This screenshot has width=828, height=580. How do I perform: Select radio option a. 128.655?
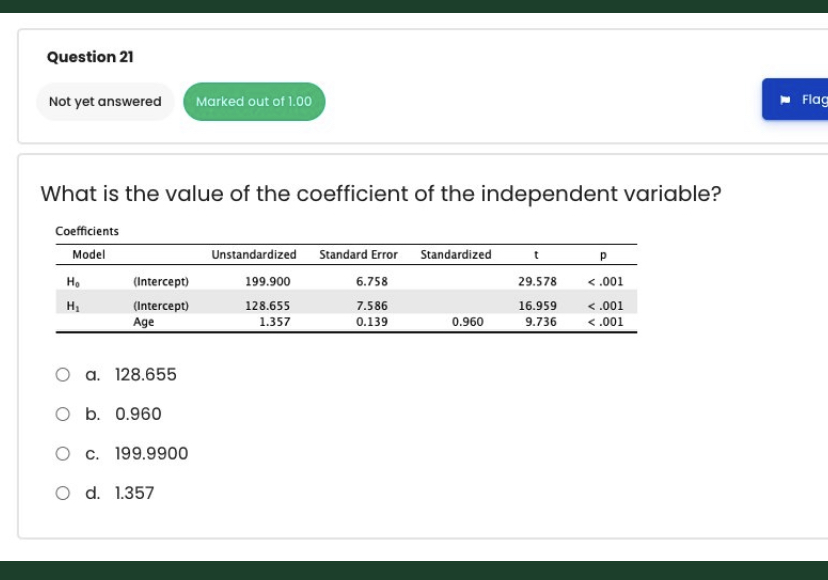(x=62, y=375)
